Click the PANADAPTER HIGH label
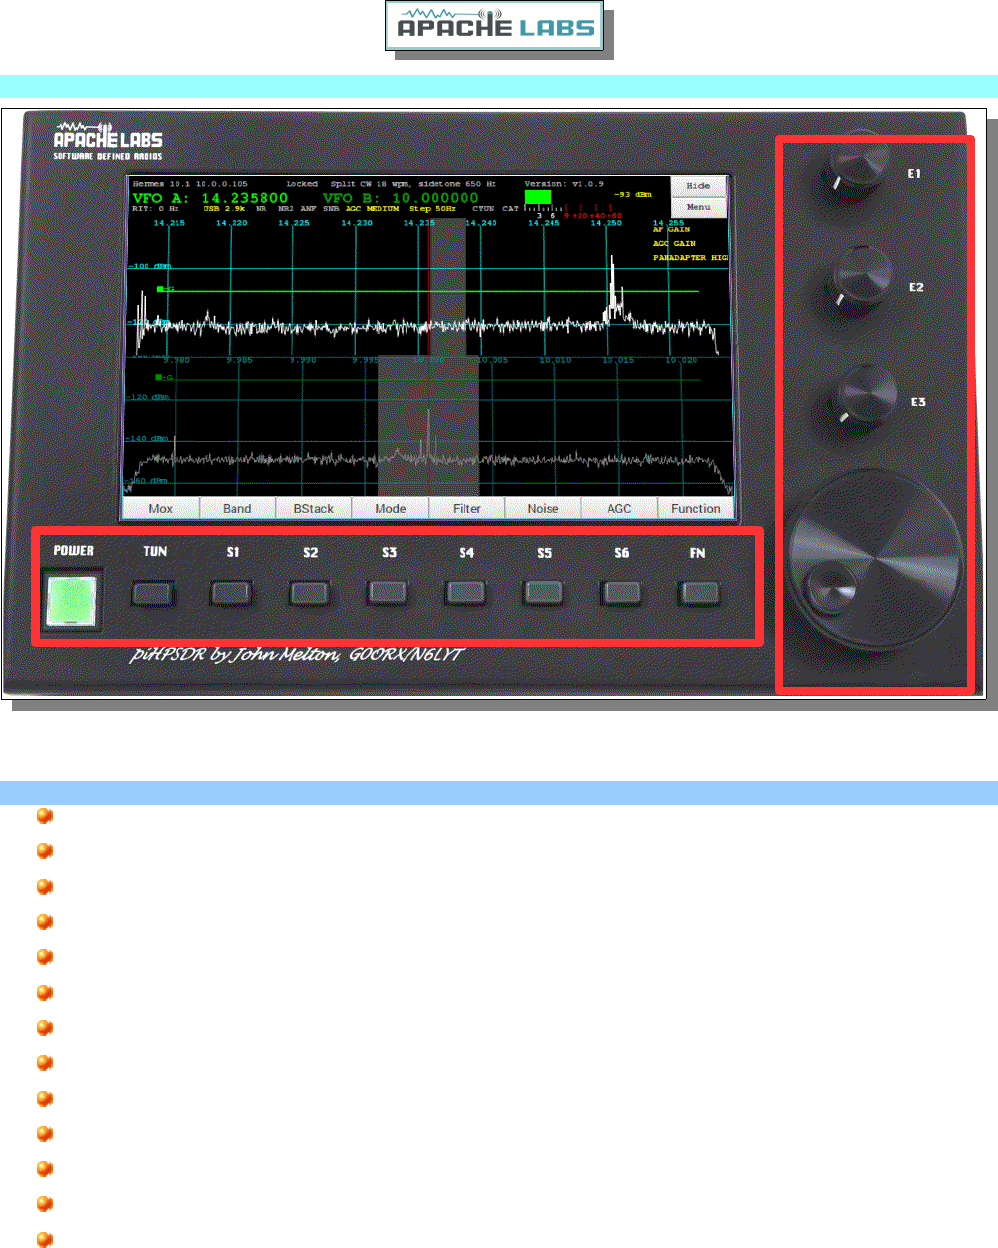 coord(690,258)
